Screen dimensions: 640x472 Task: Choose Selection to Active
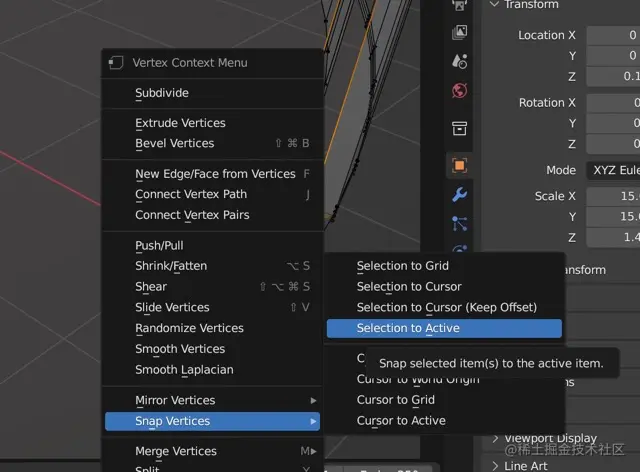click(x=444, y=328)
